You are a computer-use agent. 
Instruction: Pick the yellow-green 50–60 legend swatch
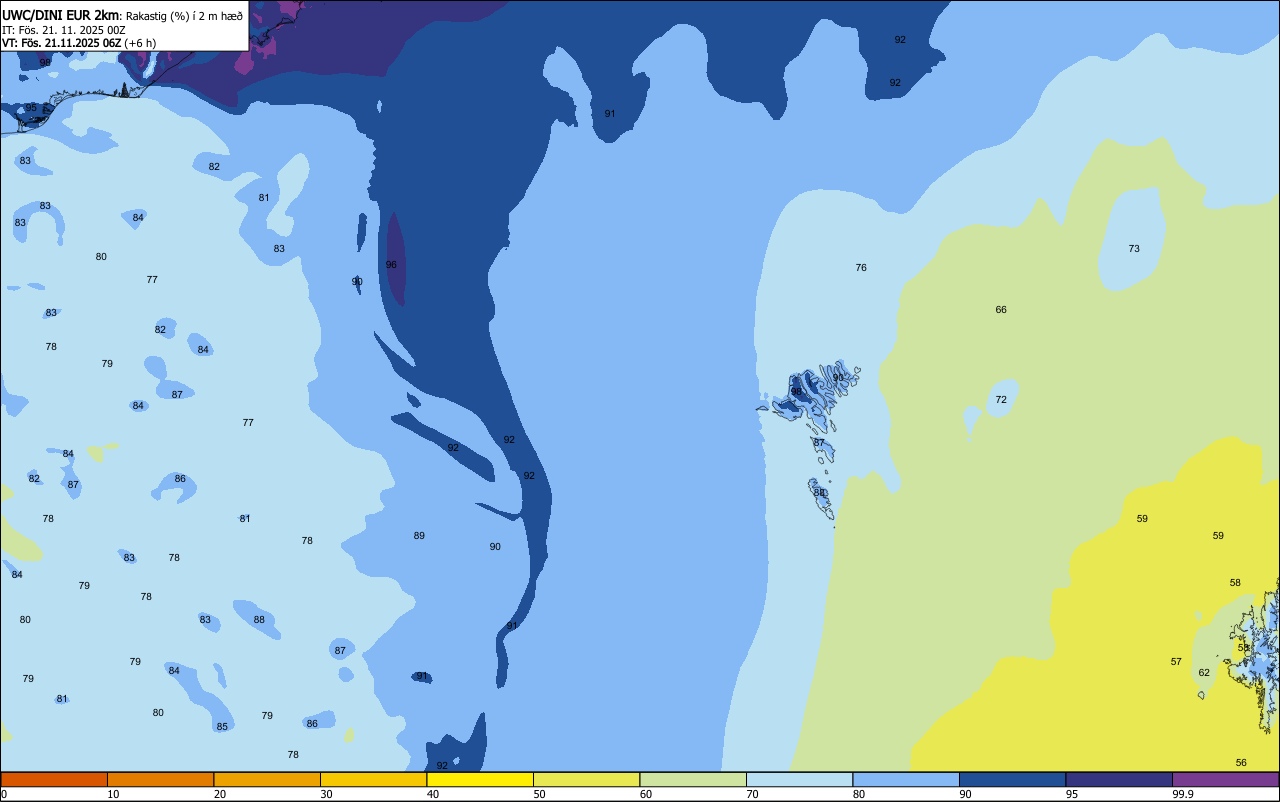pos(586,779)
